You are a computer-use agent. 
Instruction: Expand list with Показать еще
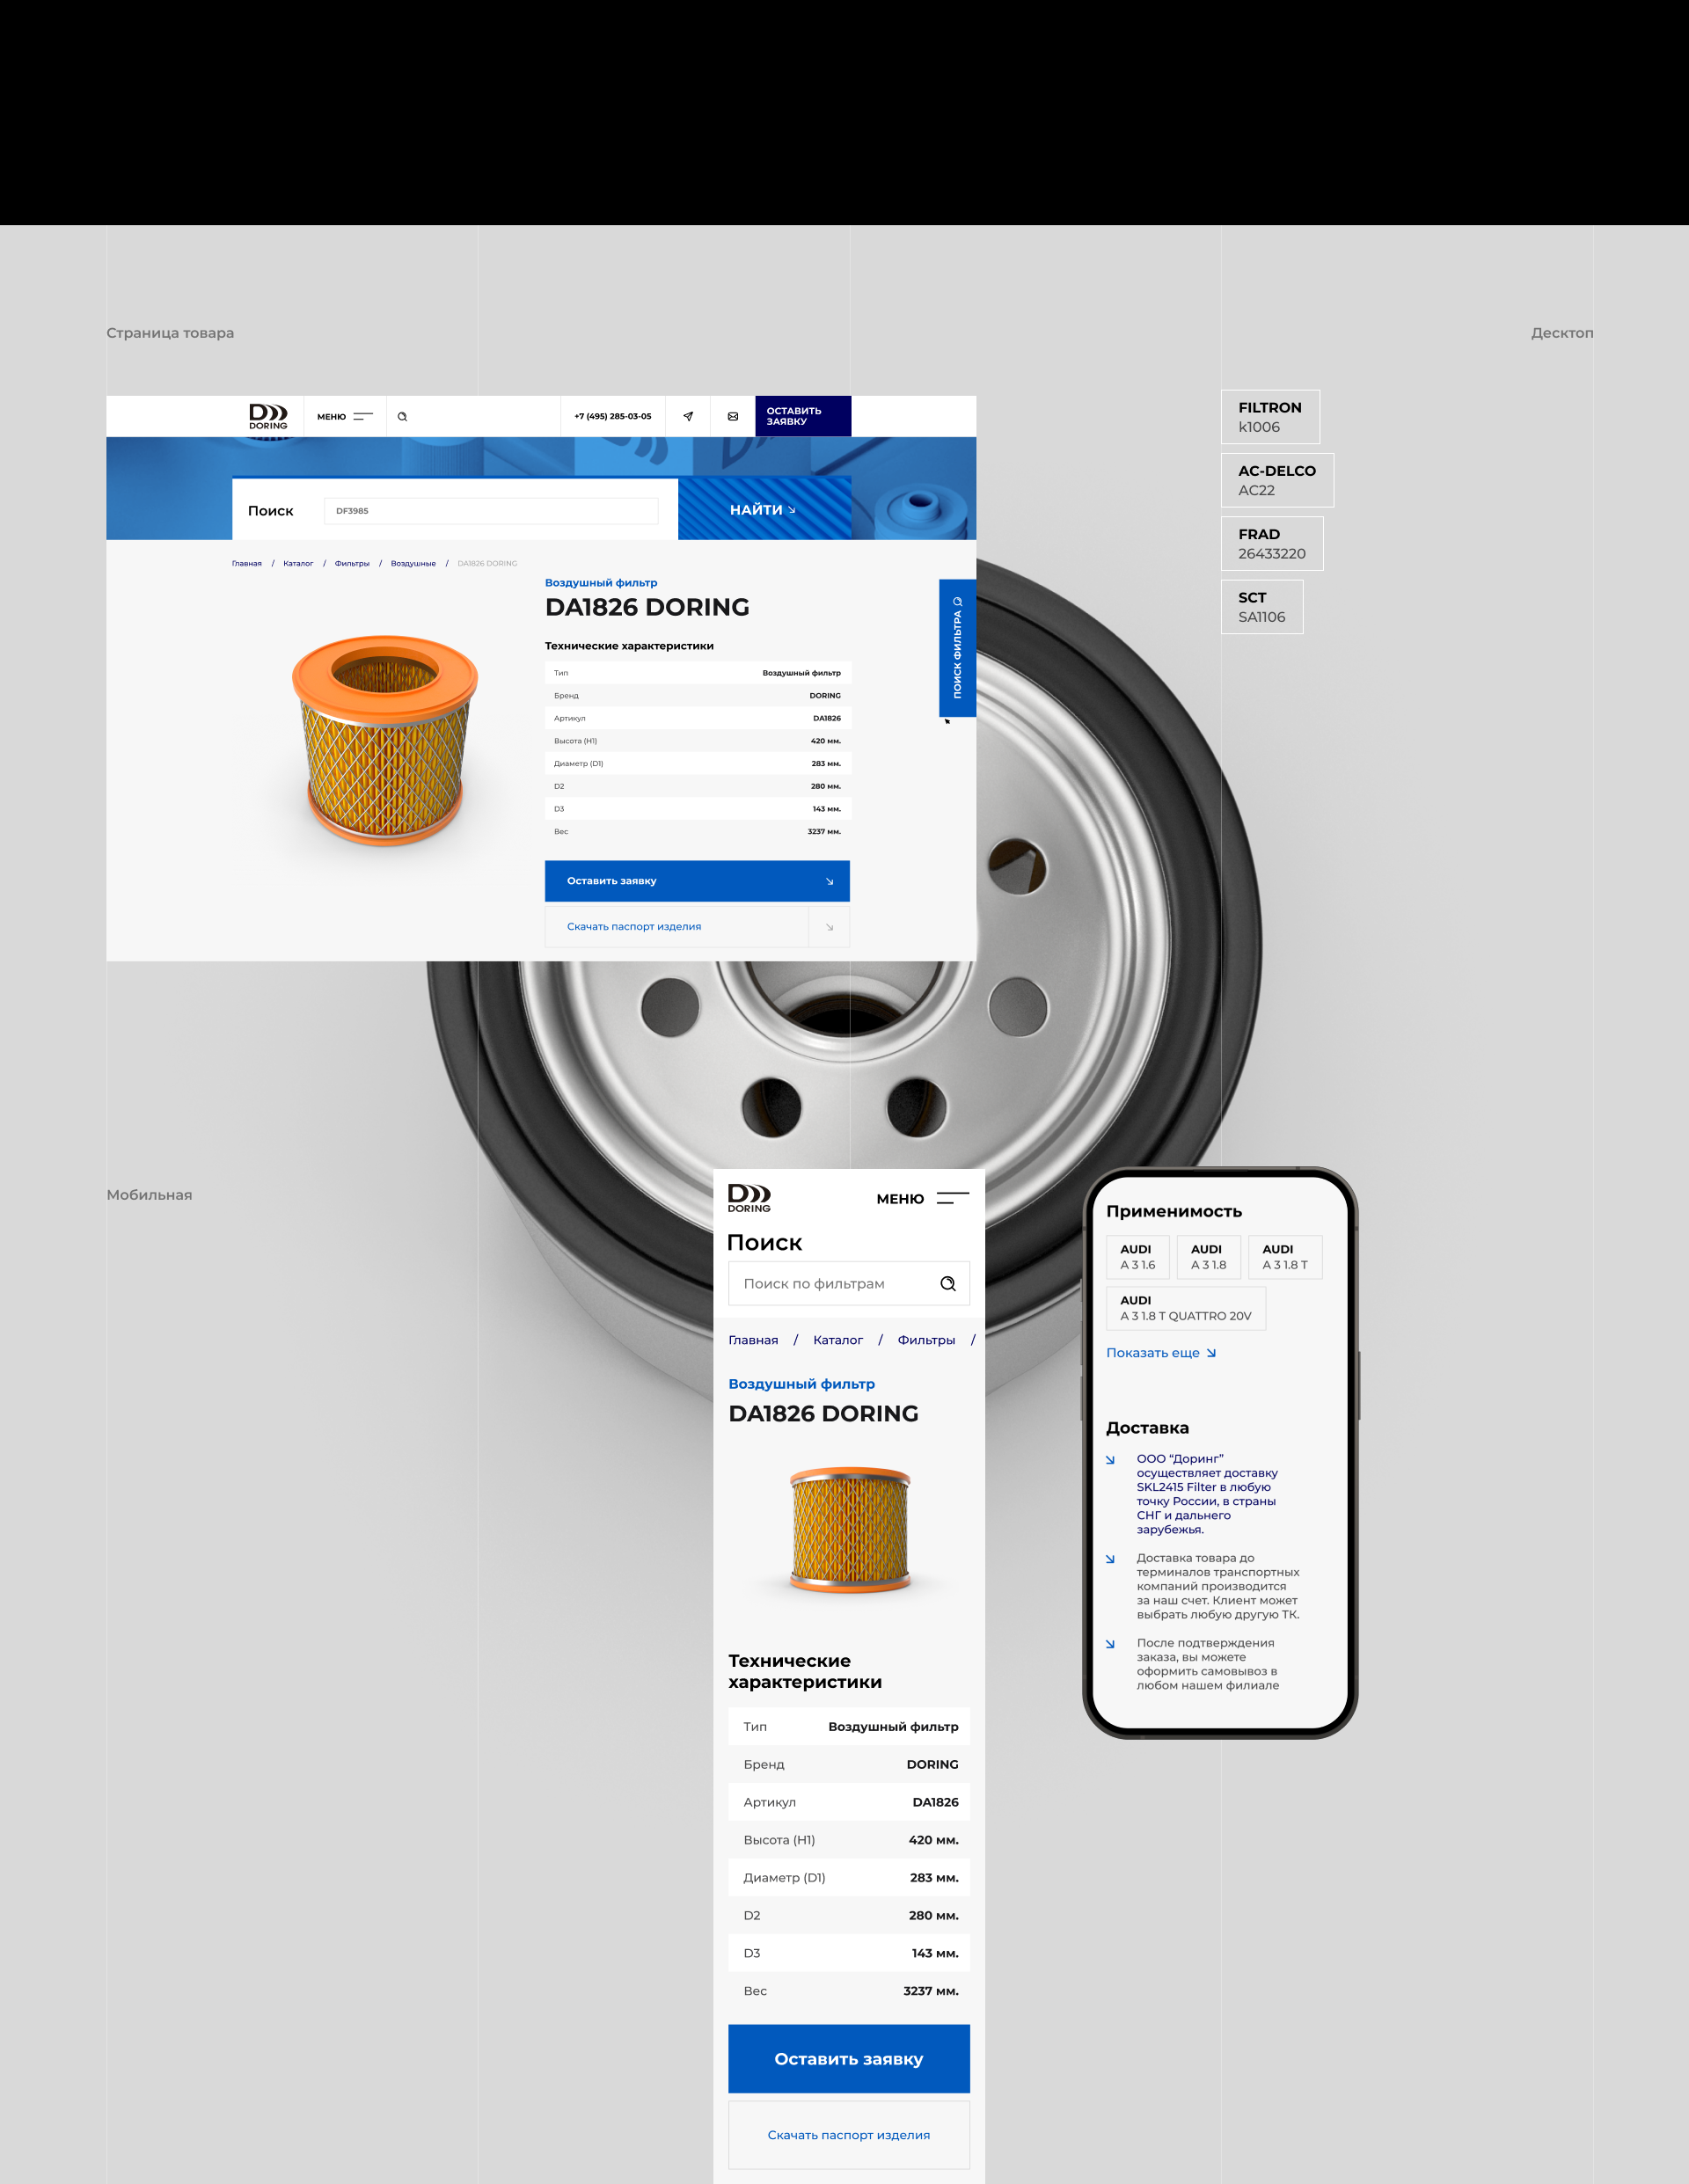[x=1160, y=1353]
